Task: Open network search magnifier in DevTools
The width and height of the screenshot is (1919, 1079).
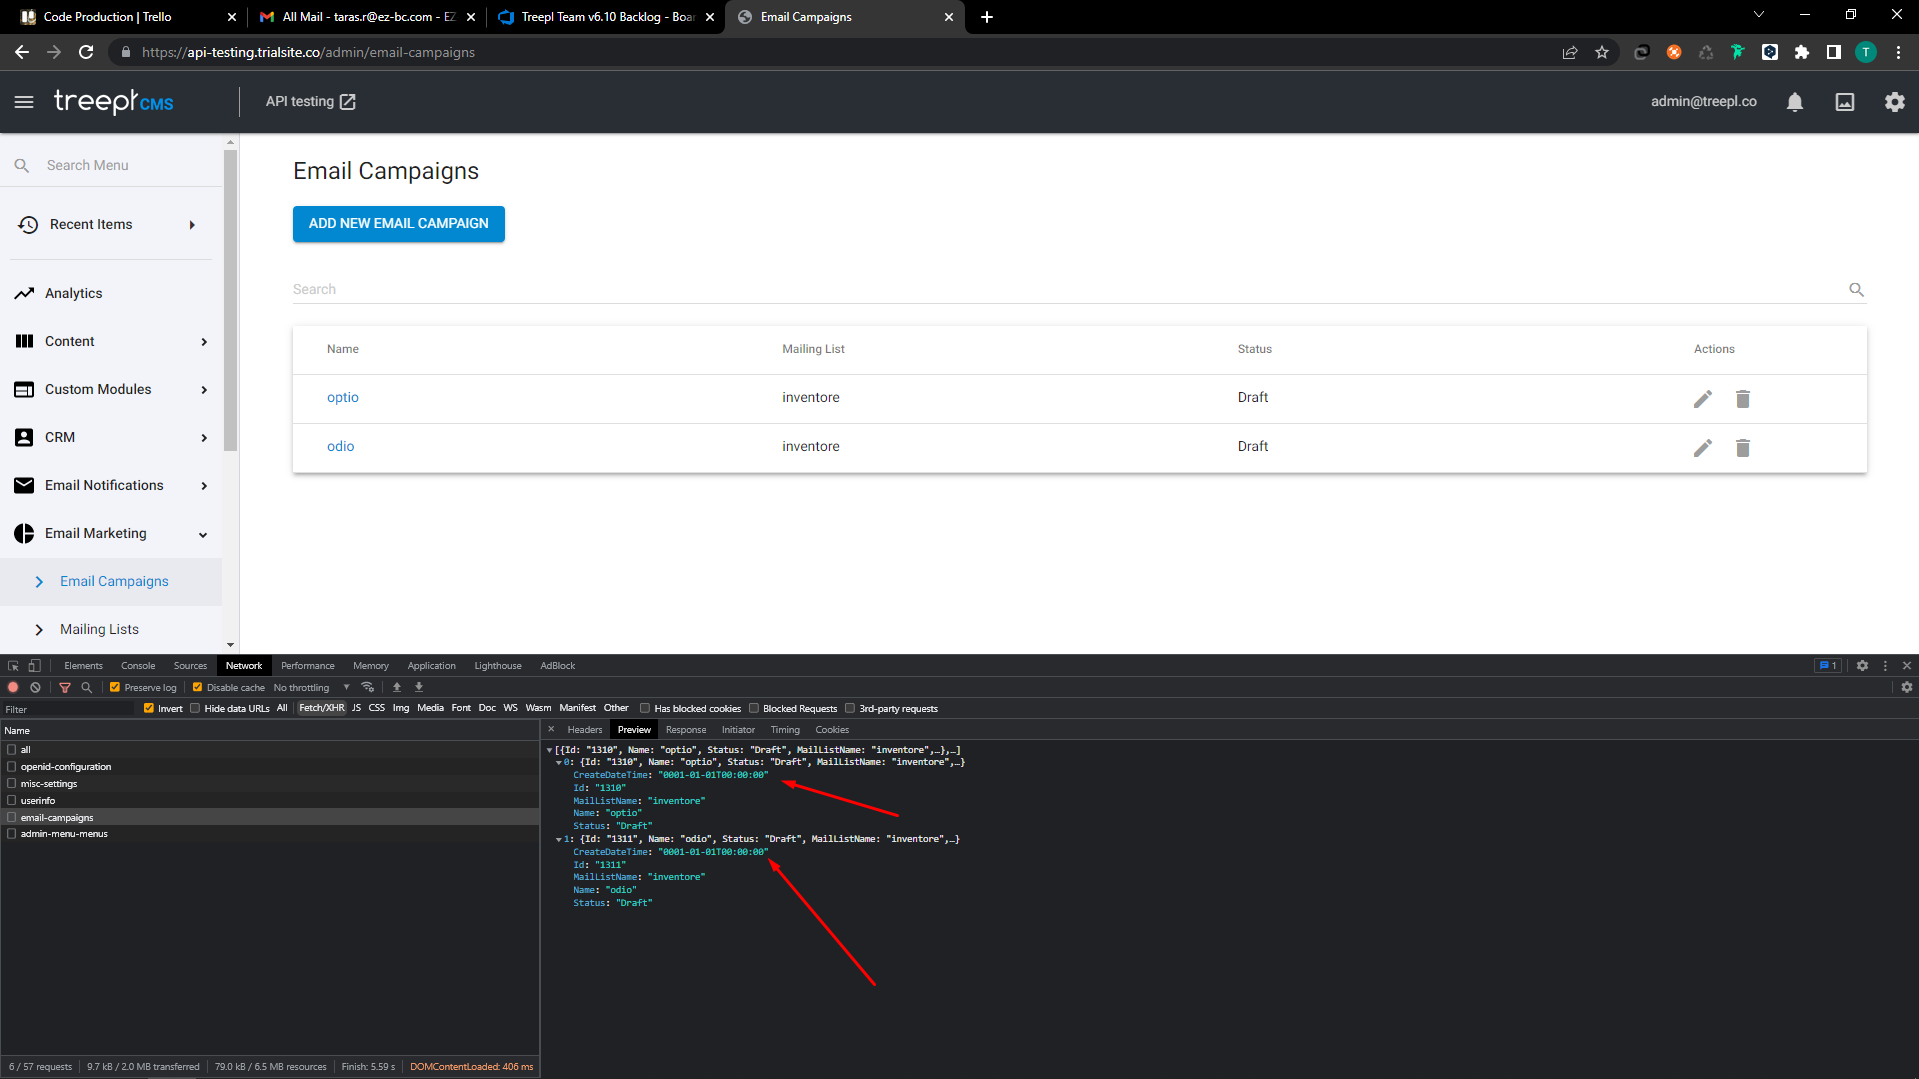Action: click(87, 688)
